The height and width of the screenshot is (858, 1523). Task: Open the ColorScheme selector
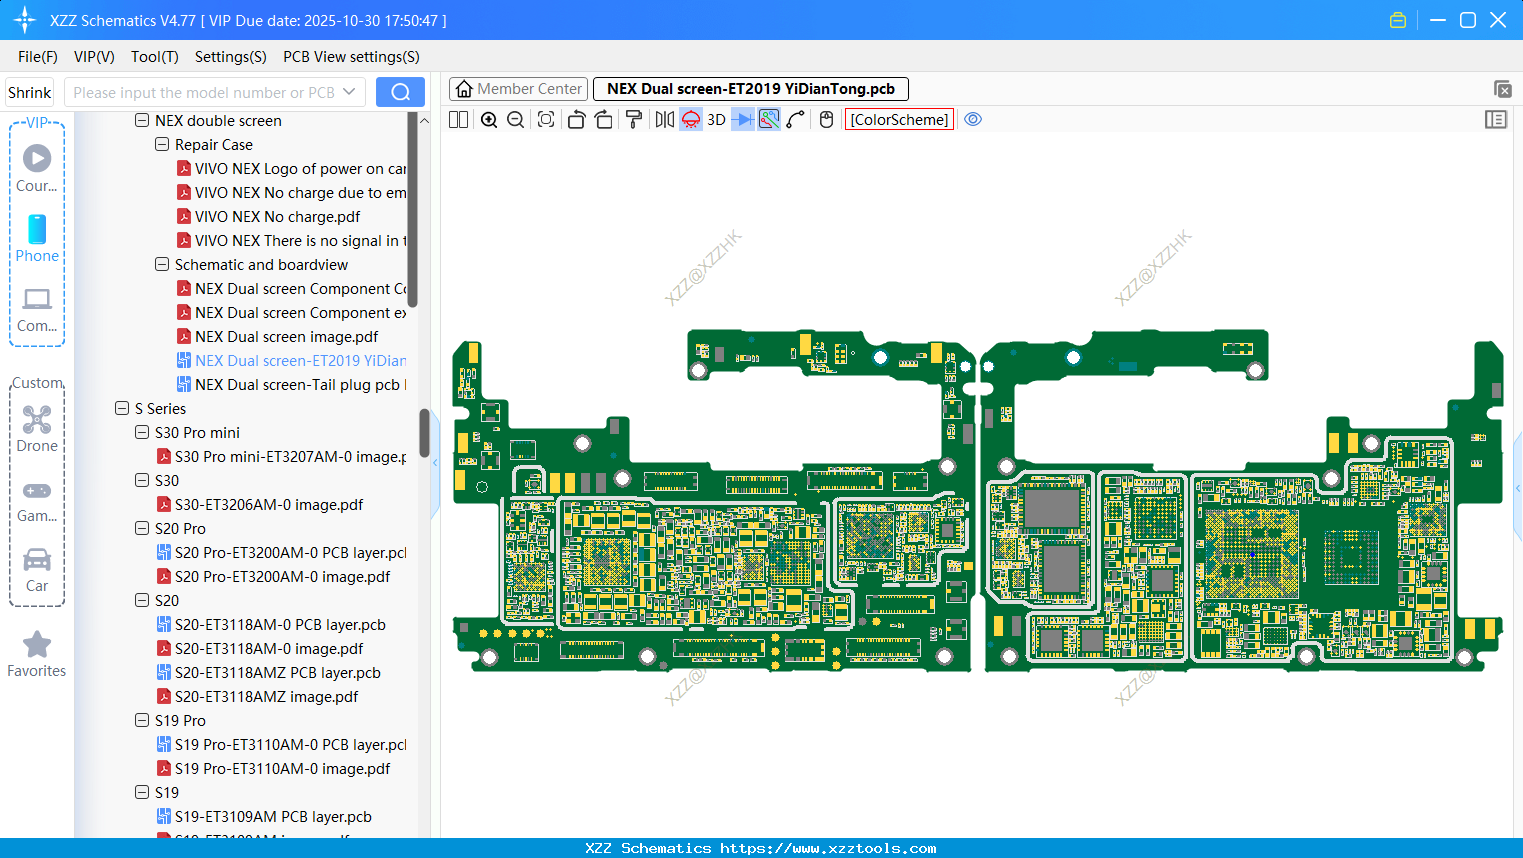899,120
